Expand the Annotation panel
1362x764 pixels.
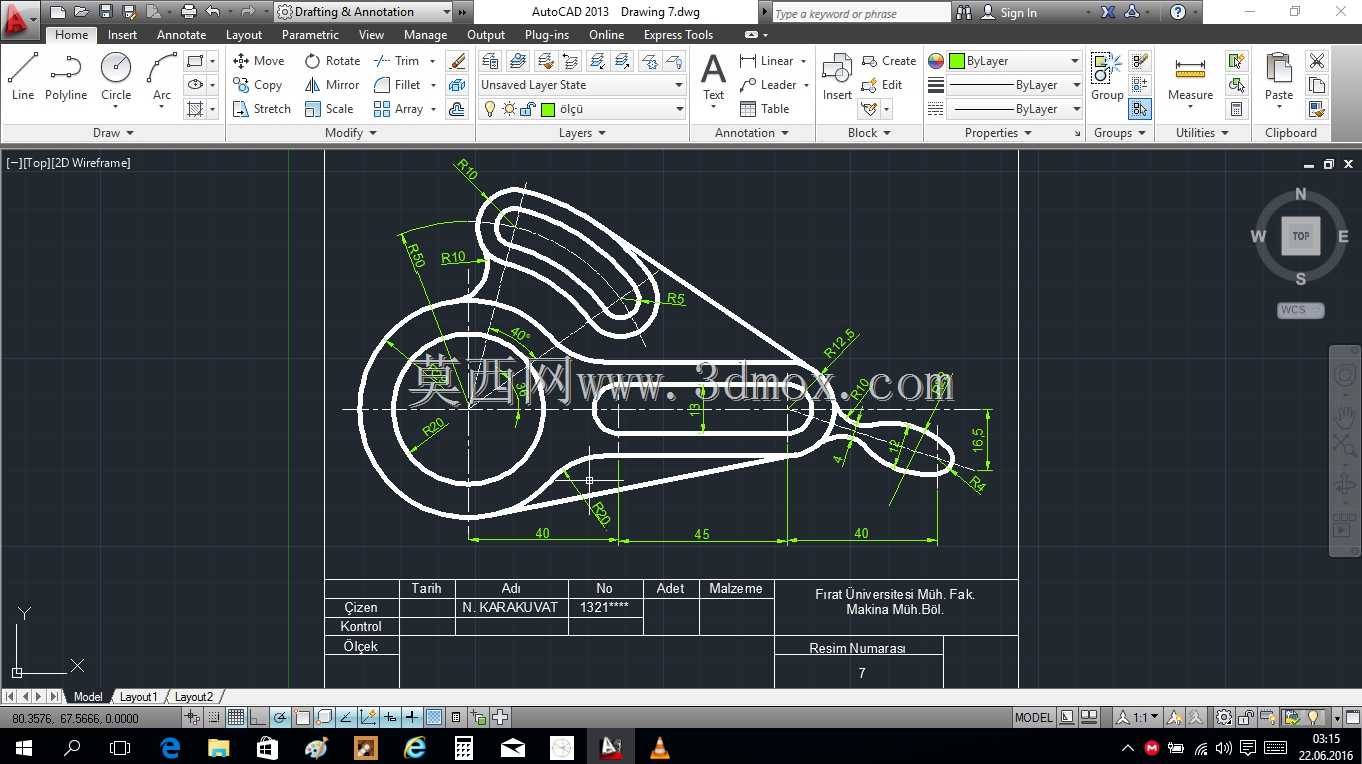pos(751,133)
